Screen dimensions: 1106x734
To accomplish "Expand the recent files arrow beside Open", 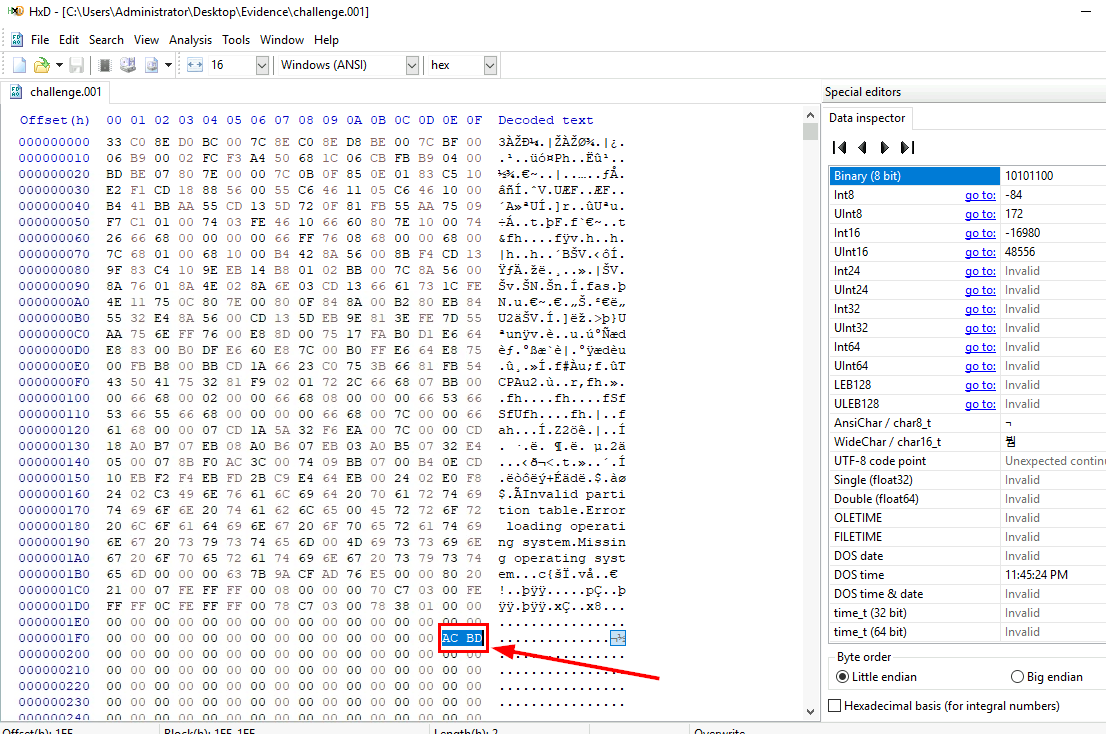I will pyautogui.click(x=59, y=66).
